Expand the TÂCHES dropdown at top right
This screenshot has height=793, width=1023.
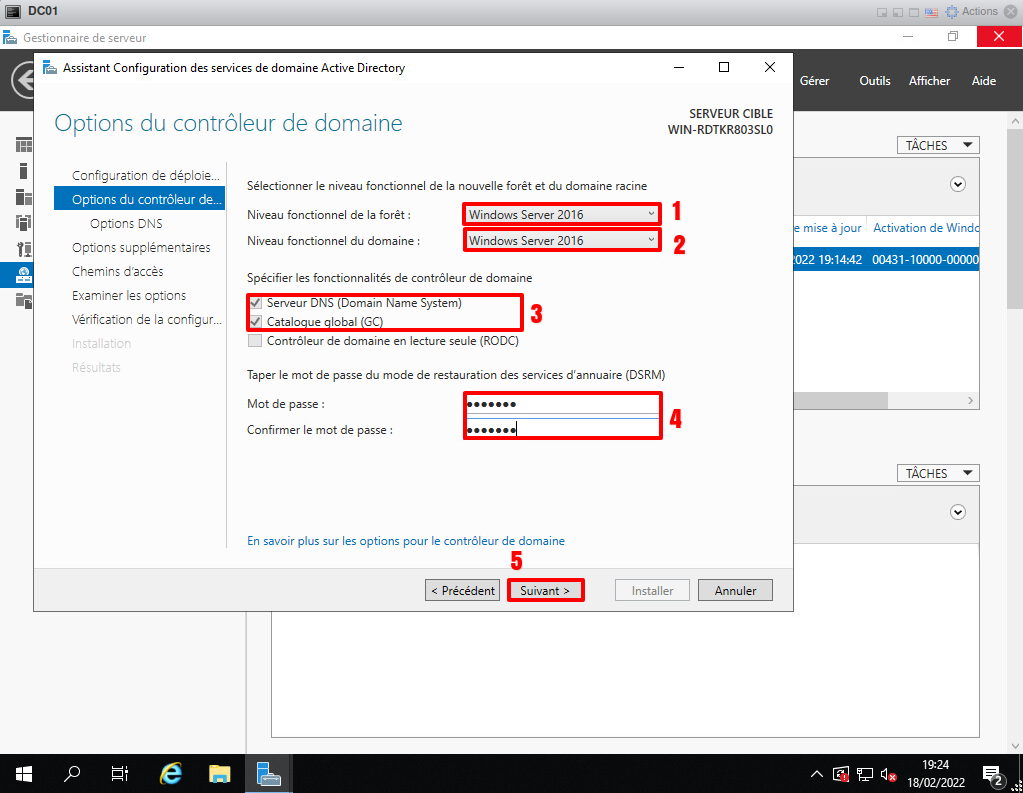(x=937, y=146)
